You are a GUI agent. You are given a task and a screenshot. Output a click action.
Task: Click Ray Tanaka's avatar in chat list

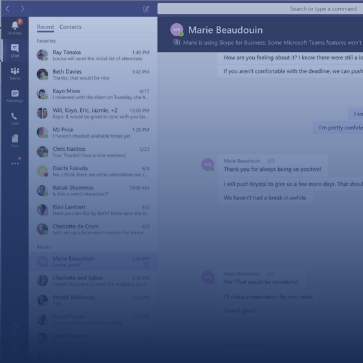point(42,55)
